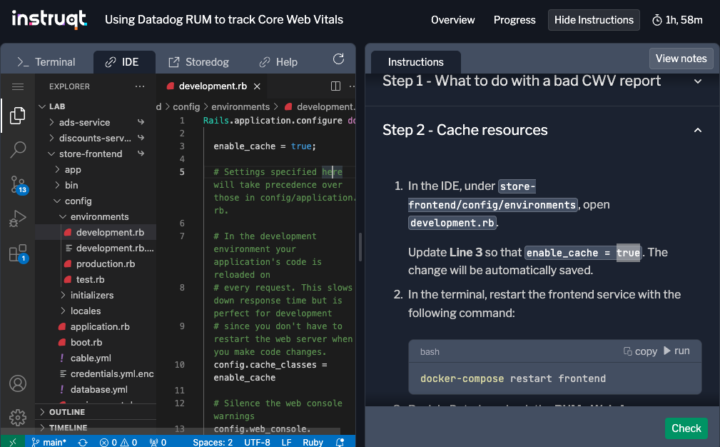Click the green Check button

(686, 428)
